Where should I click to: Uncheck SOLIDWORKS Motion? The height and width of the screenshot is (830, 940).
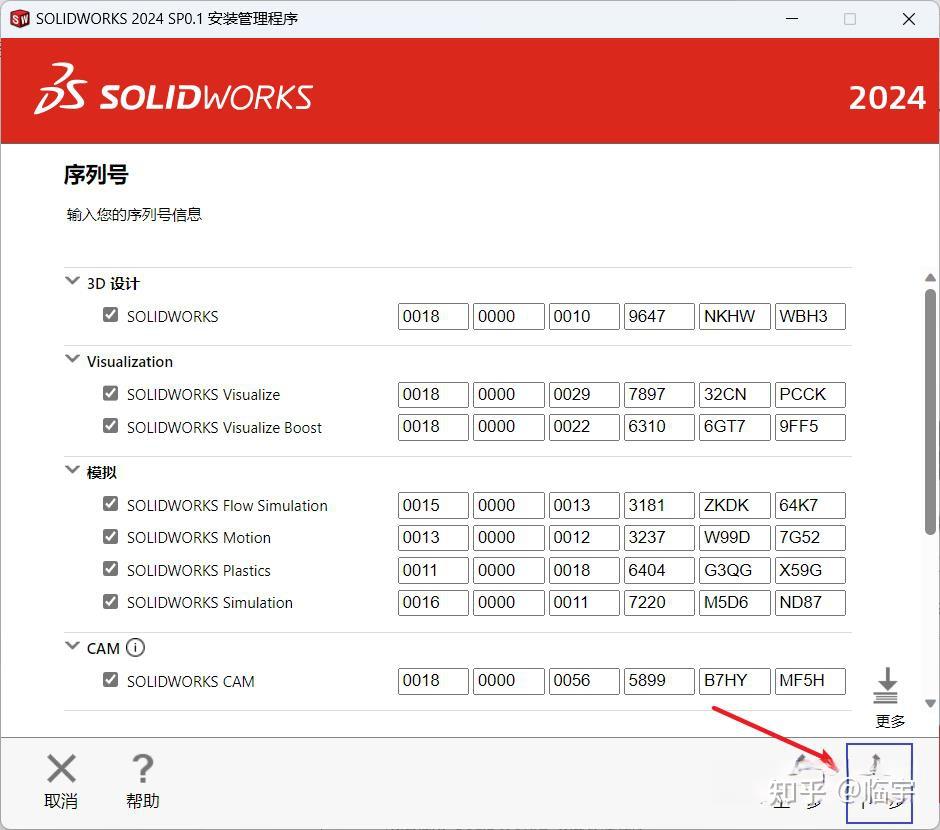110,537
